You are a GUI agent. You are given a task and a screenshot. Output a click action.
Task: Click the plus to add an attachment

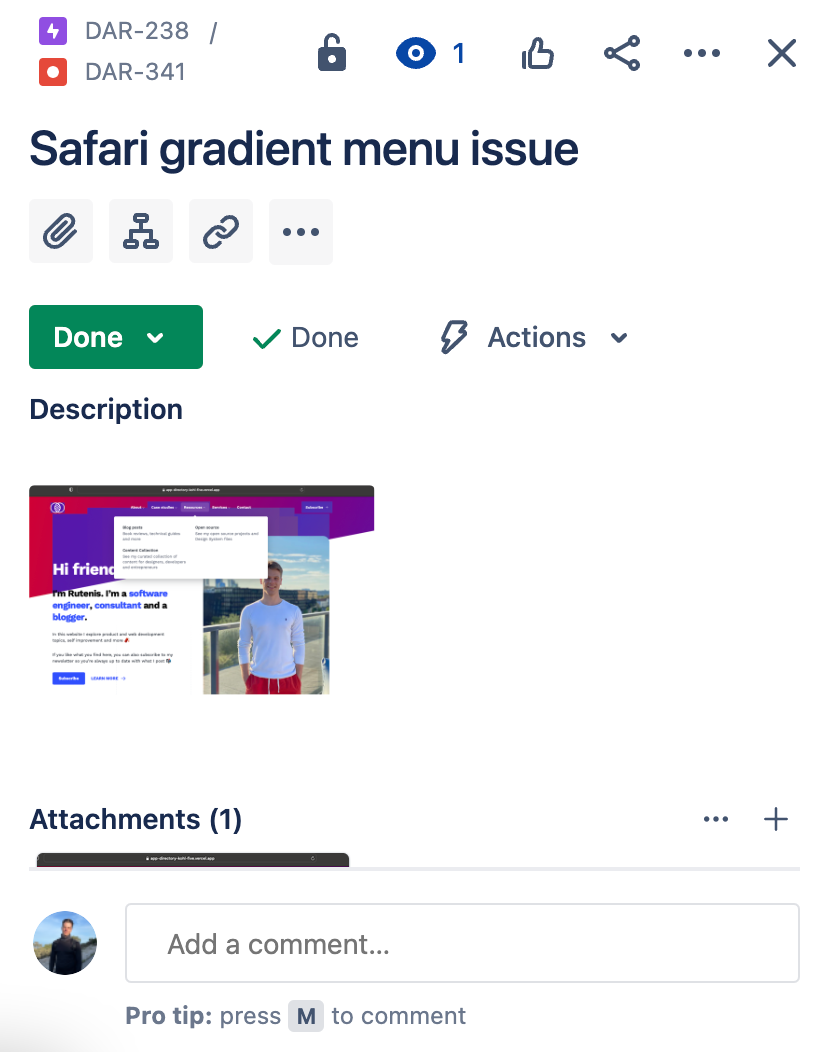point(775,819)
